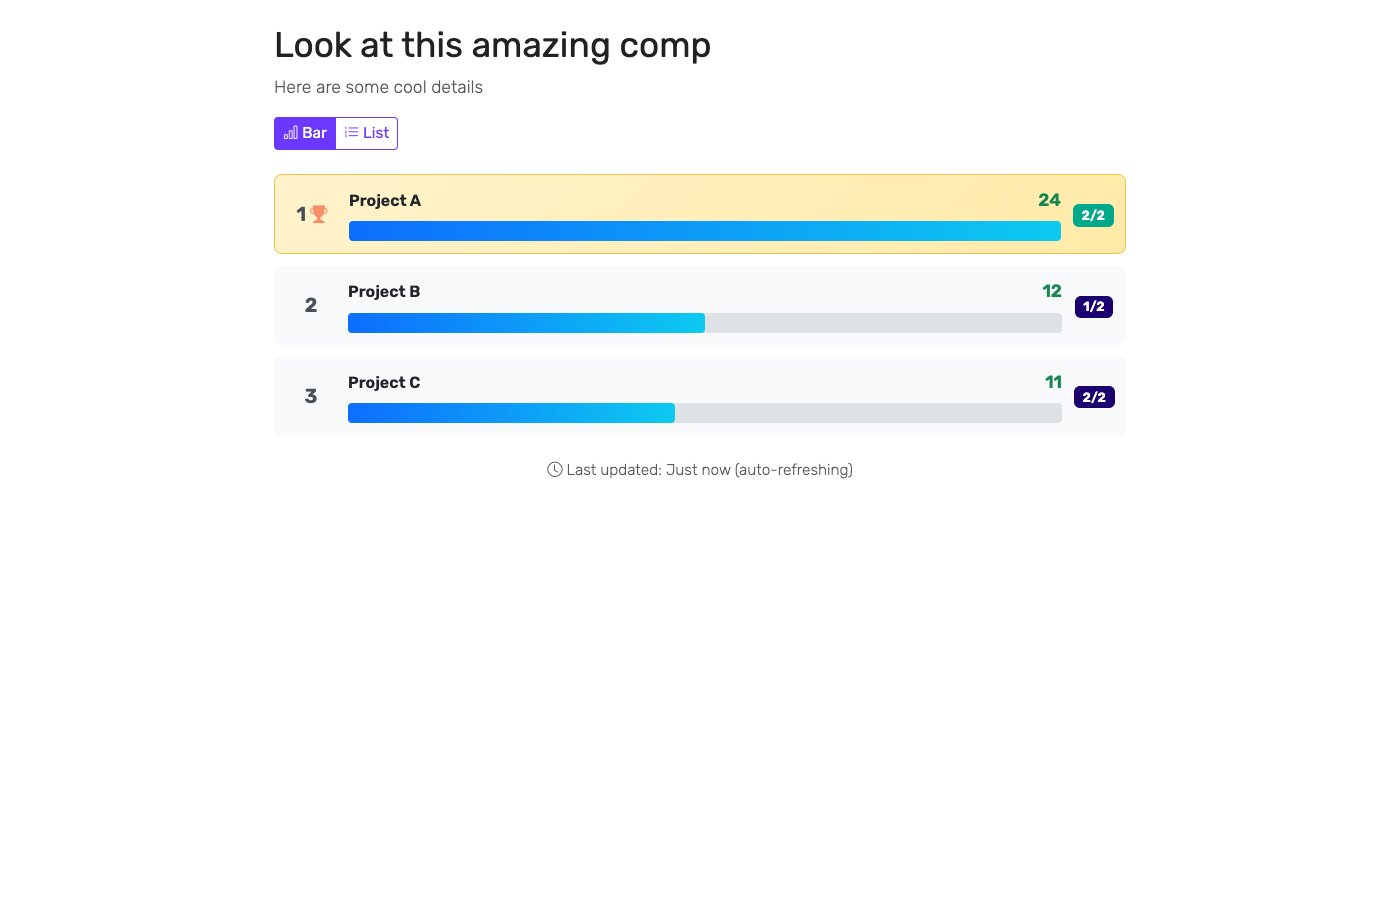The image size is (1400, 900).
Task: Click Project A's blue progress bar
Action: click(704, 230)
